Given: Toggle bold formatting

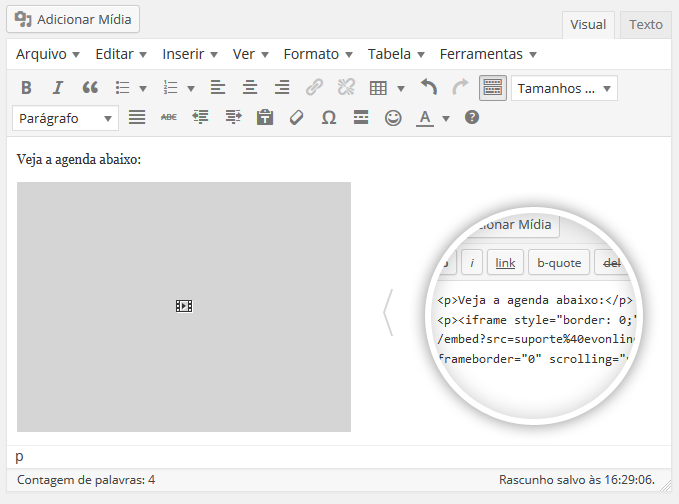Looking at the screenshot, I should click(x=26, y=88).
